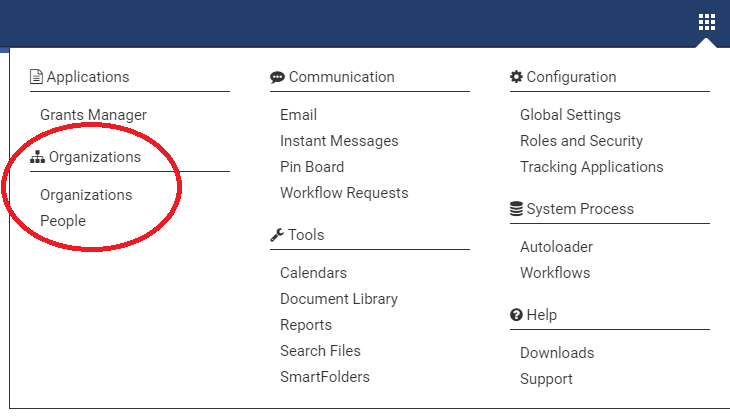Go to People
The height and width of the screenshot is (417, 730).
pos(63,221)
